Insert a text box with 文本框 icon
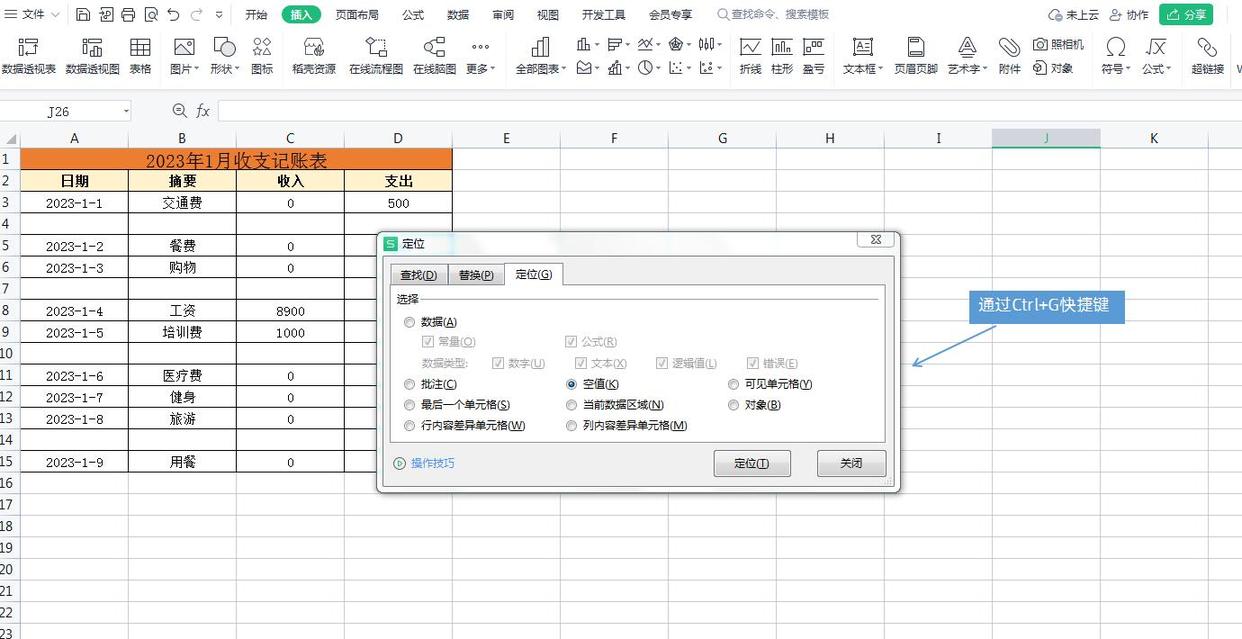 pos(862,56)
